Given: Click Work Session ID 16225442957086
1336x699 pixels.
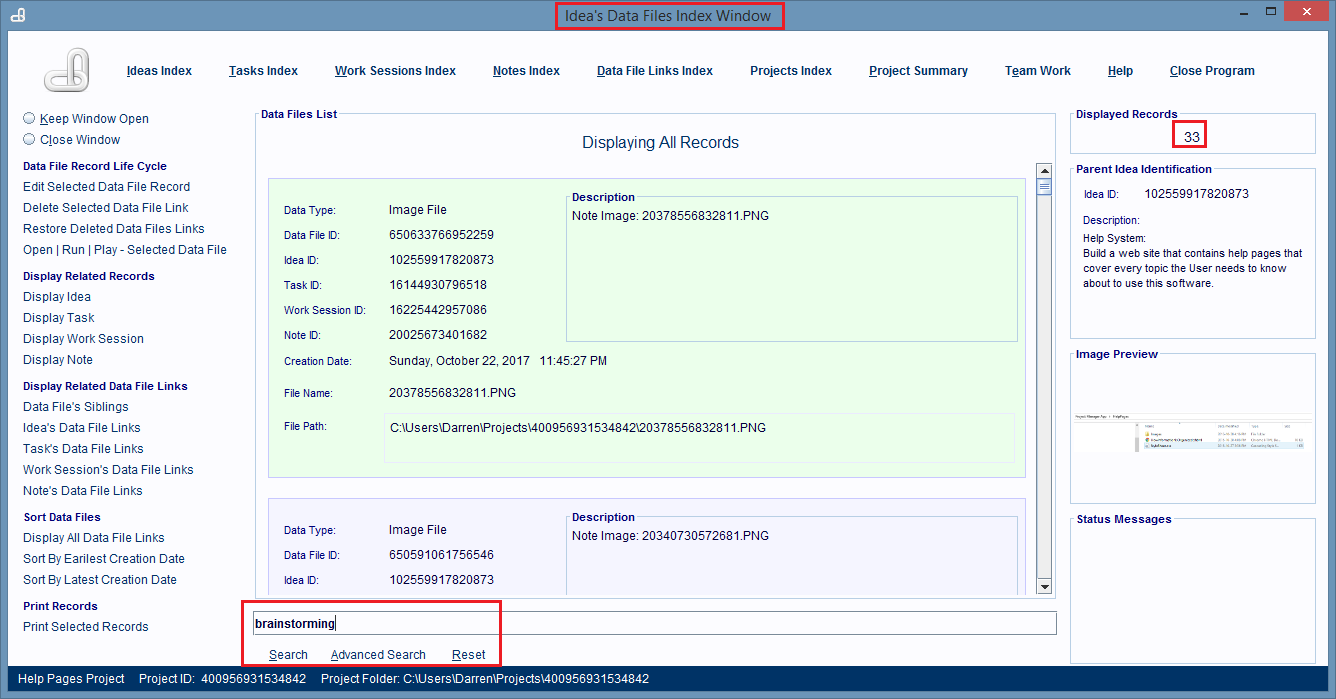Looking at the screenshot, I should [x=438, y=310].
